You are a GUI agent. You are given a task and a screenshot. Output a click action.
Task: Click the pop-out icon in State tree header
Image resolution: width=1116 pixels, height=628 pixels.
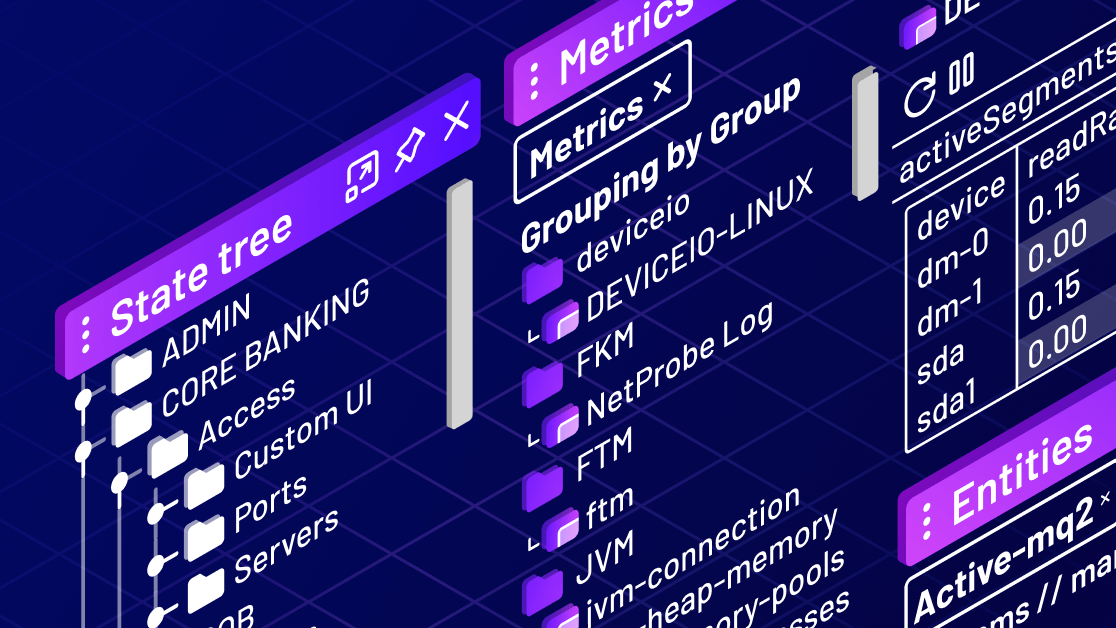pos(362,178)
